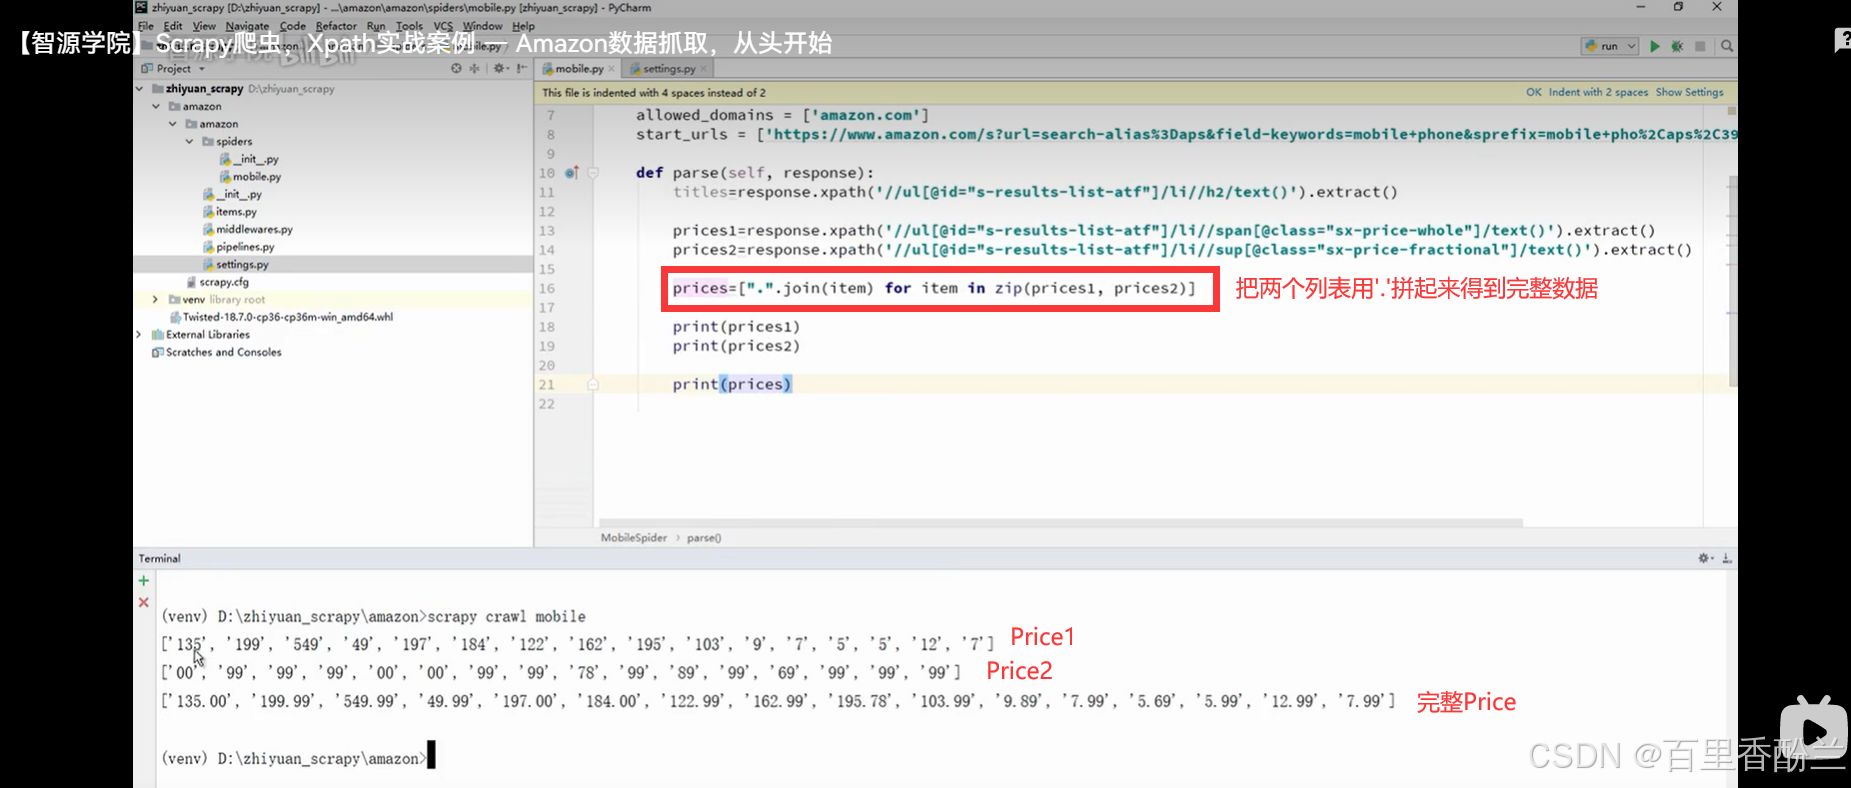Close terminal session with red X icon

pos(144,602)
